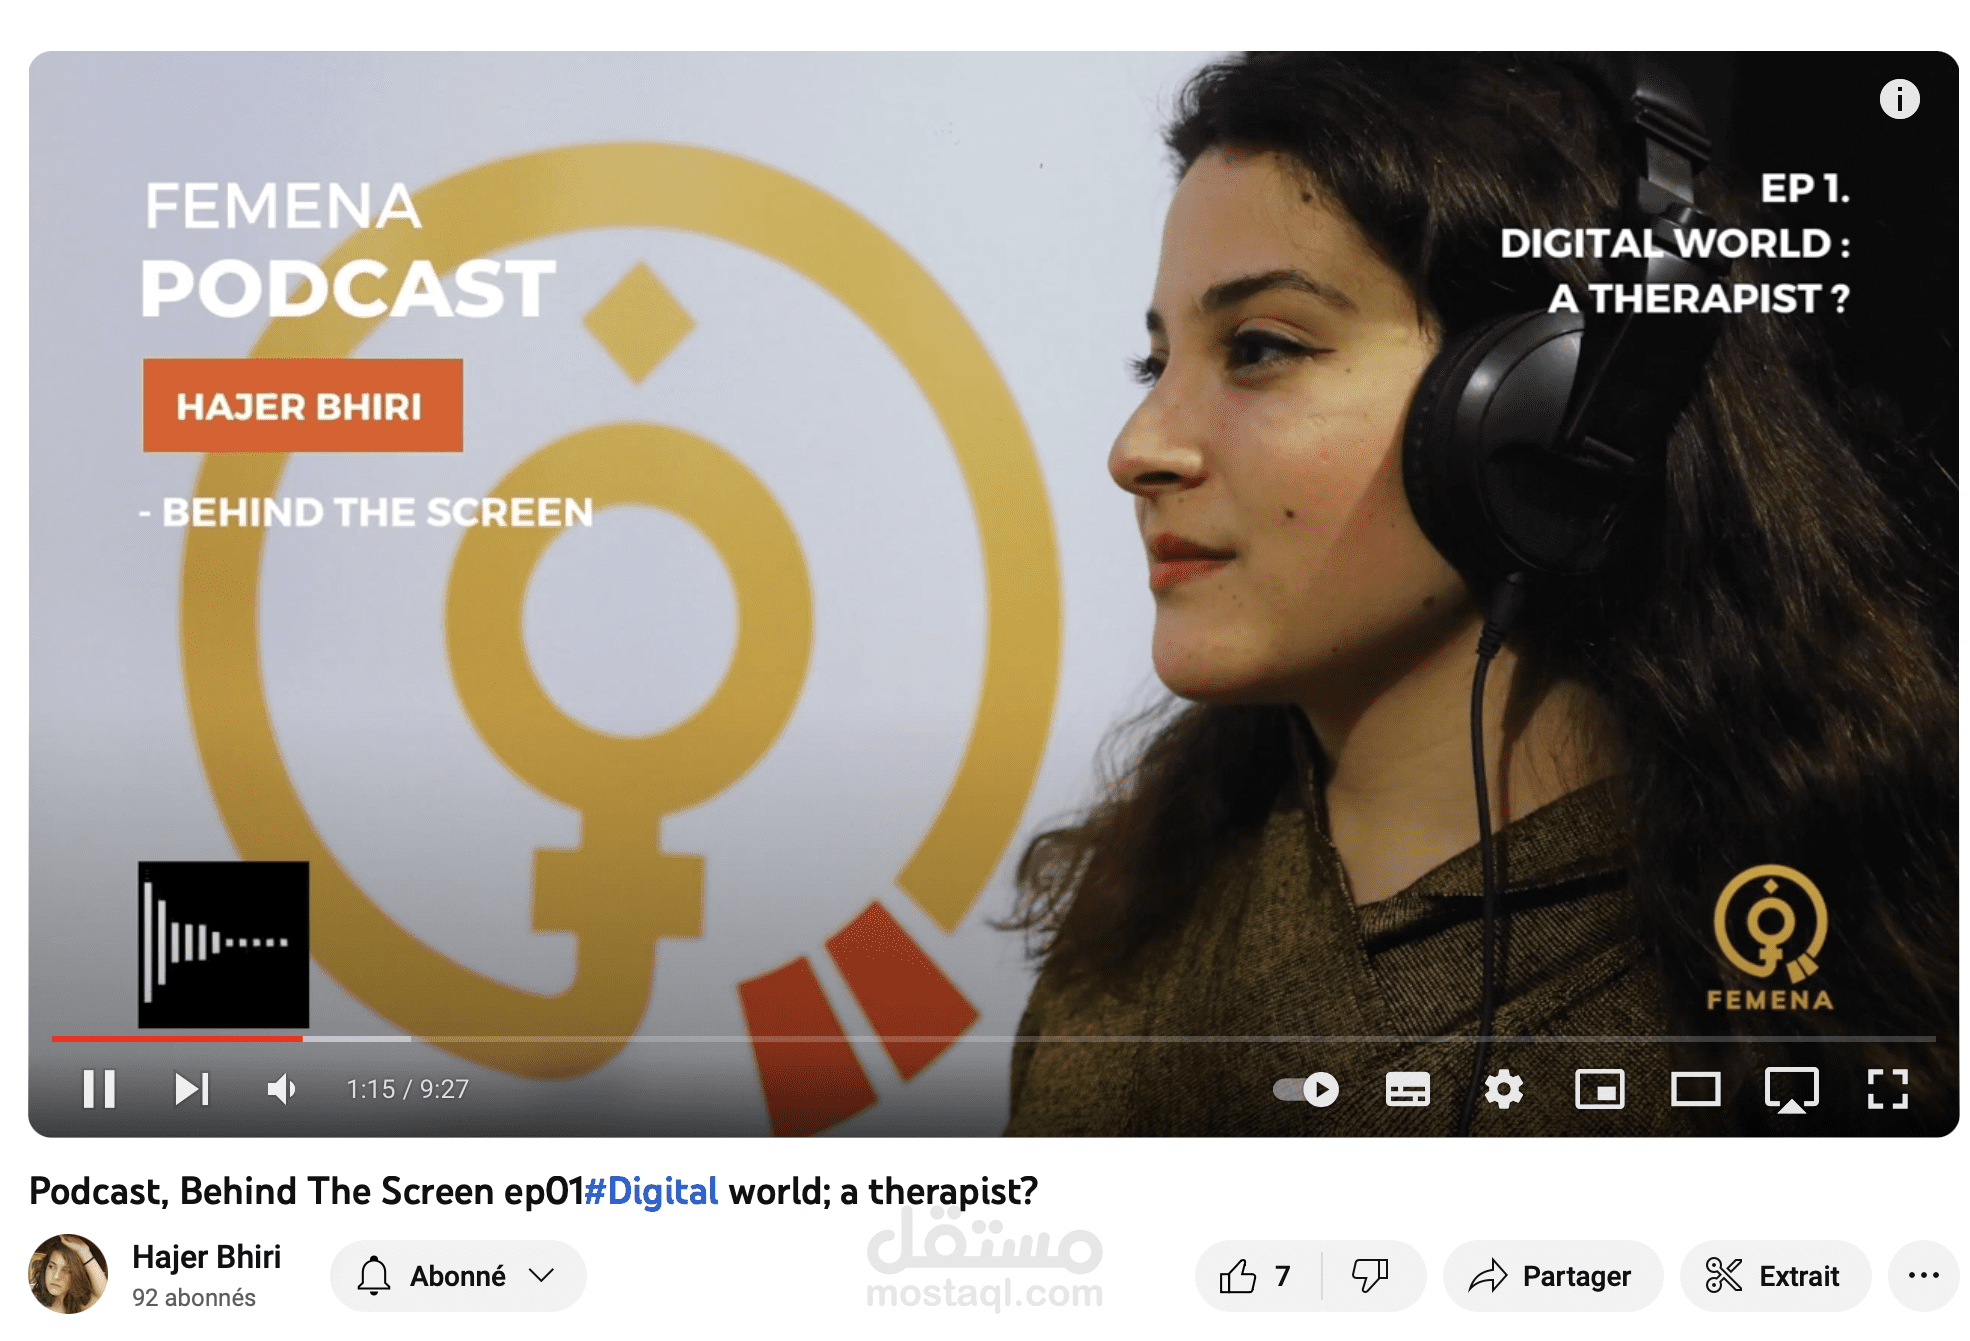Click the video title text
Viewport: 1970px width, 1341px height.
[x=534, y=1191]
